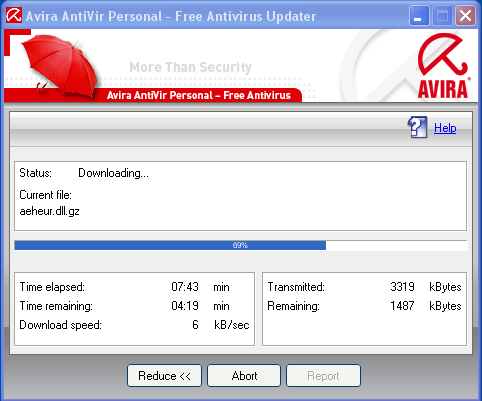
Task: Click the Avira title bar app icon
Action: (x=14, y=15)
